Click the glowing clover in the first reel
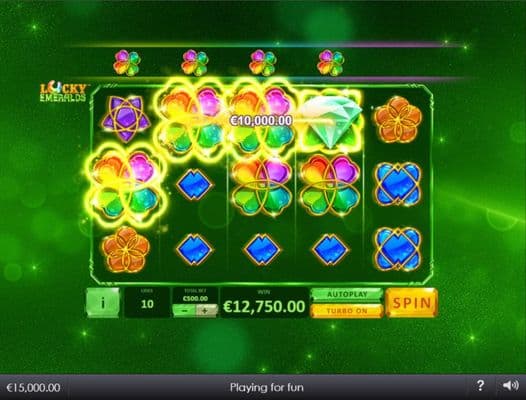526x400 pixels. click(126, 185)
